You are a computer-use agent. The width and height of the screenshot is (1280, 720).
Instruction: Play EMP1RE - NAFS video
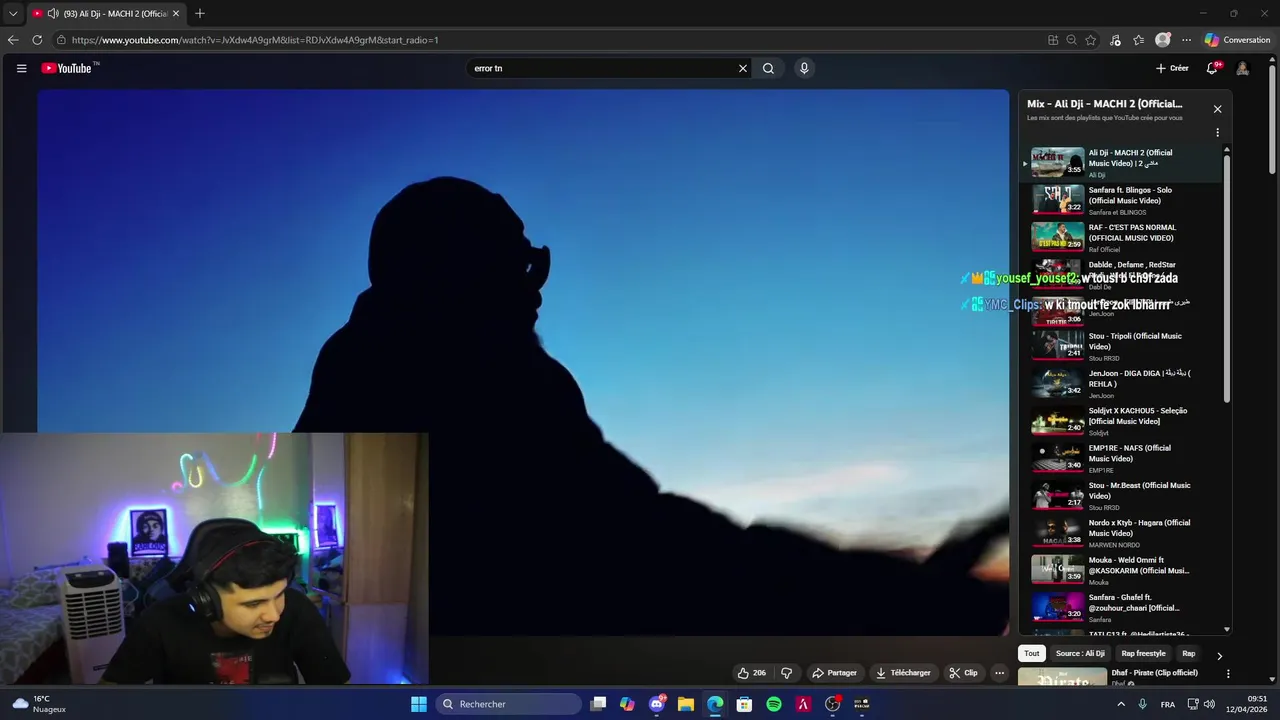tap(1120, 458)
